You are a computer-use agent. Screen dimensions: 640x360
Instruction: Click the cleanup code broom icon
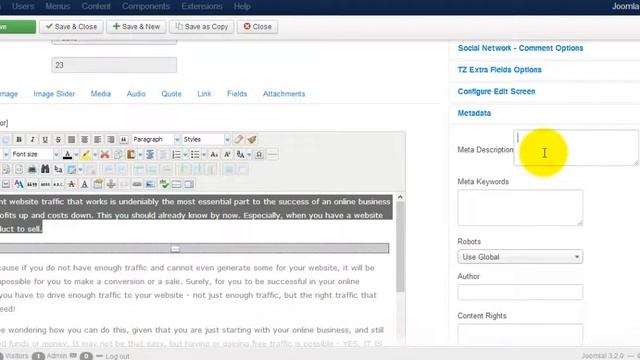click(x=252, y=140)
